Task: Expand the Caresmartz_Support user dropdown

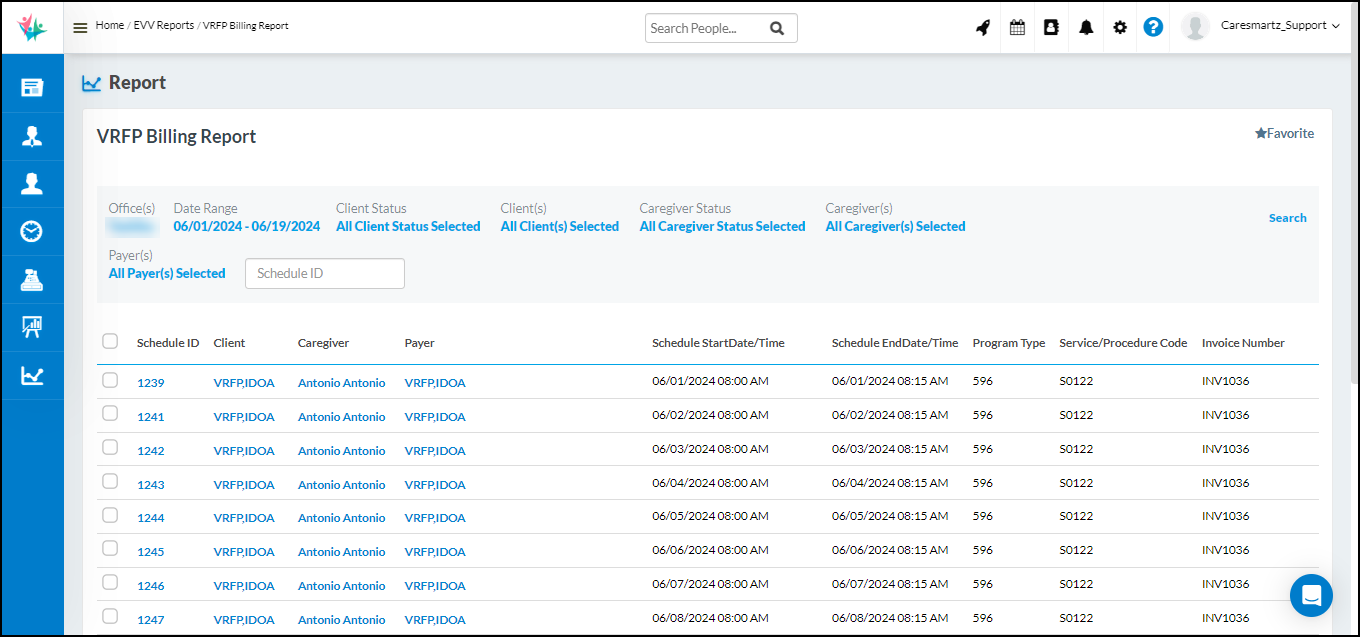Action: click(1280, 26)
